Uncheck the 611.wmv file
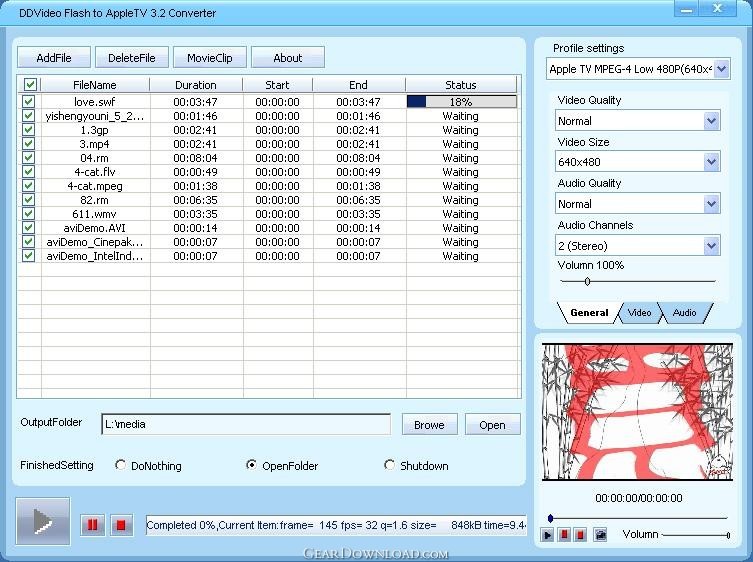Image resolution: width=753 pixels, height=562 pixels. [28, 213]
